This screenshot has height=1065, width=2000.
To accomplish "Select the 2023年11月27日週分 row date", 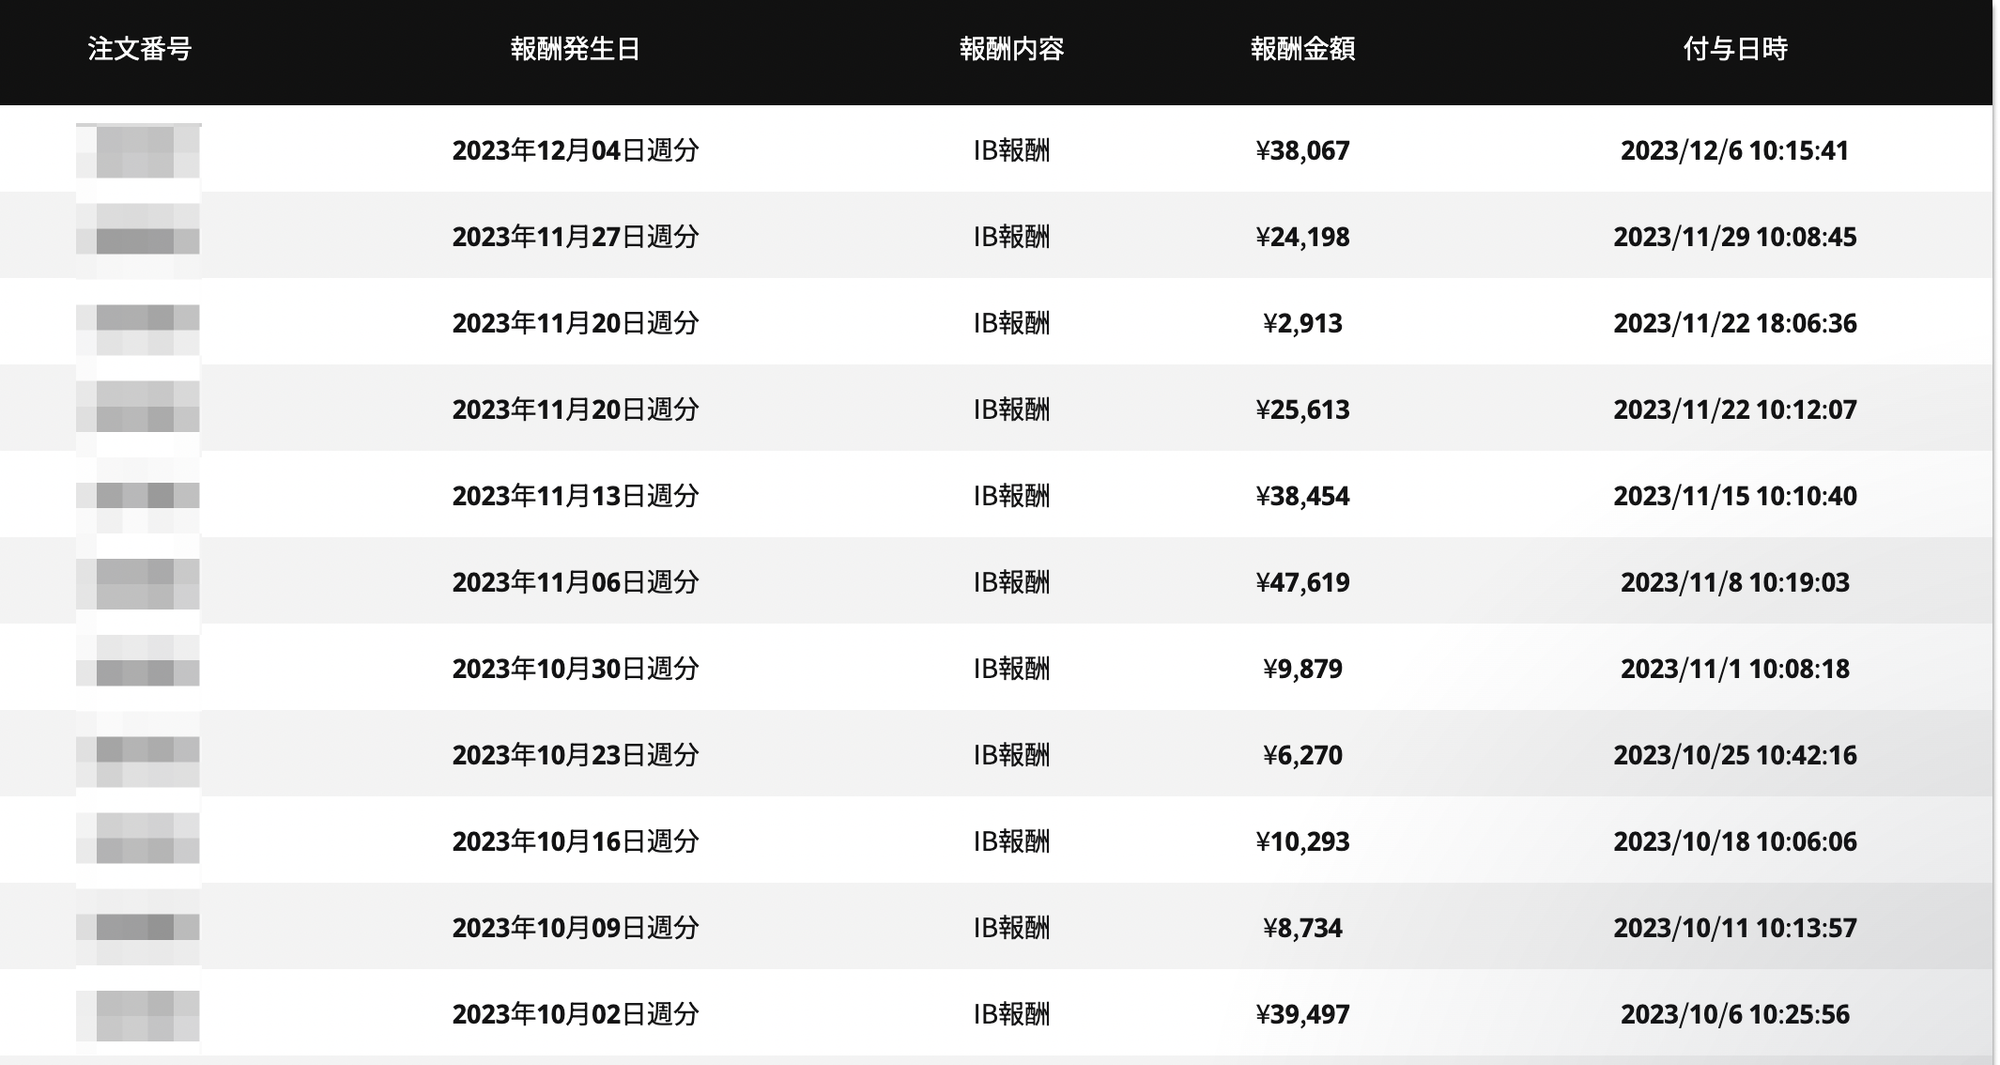I will [575, 237].
